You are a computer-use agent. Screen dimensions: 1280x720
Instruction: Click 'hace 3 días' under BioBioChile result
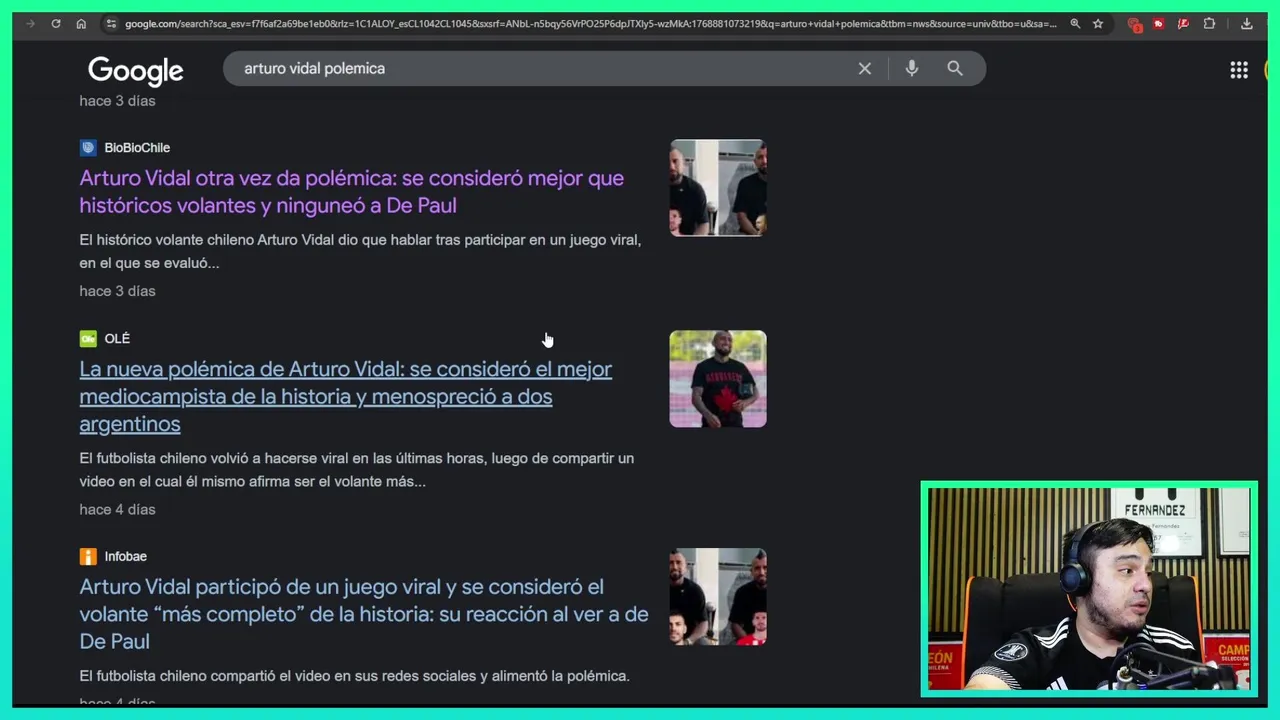click(x=118, y=291)
